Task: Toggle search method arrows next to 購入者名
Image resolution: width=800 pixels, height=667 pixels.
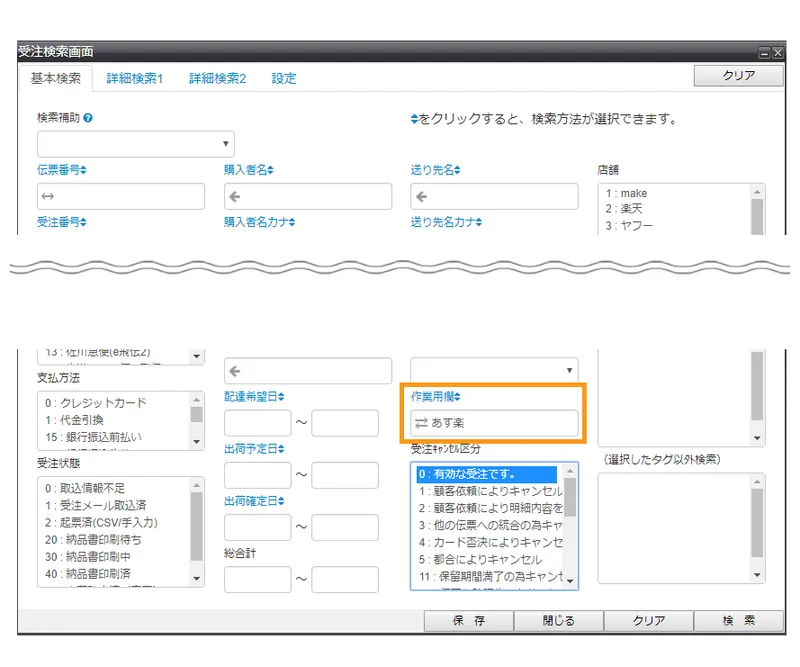Action: coord(270,170)
